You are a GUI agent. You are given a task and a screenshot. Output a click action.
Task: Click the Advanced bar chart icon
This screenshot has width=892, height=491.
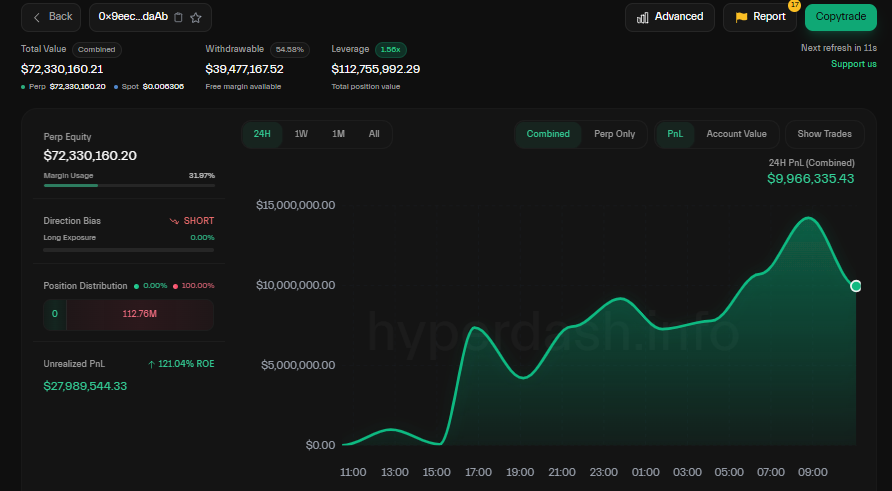click(x=643, y=17)
